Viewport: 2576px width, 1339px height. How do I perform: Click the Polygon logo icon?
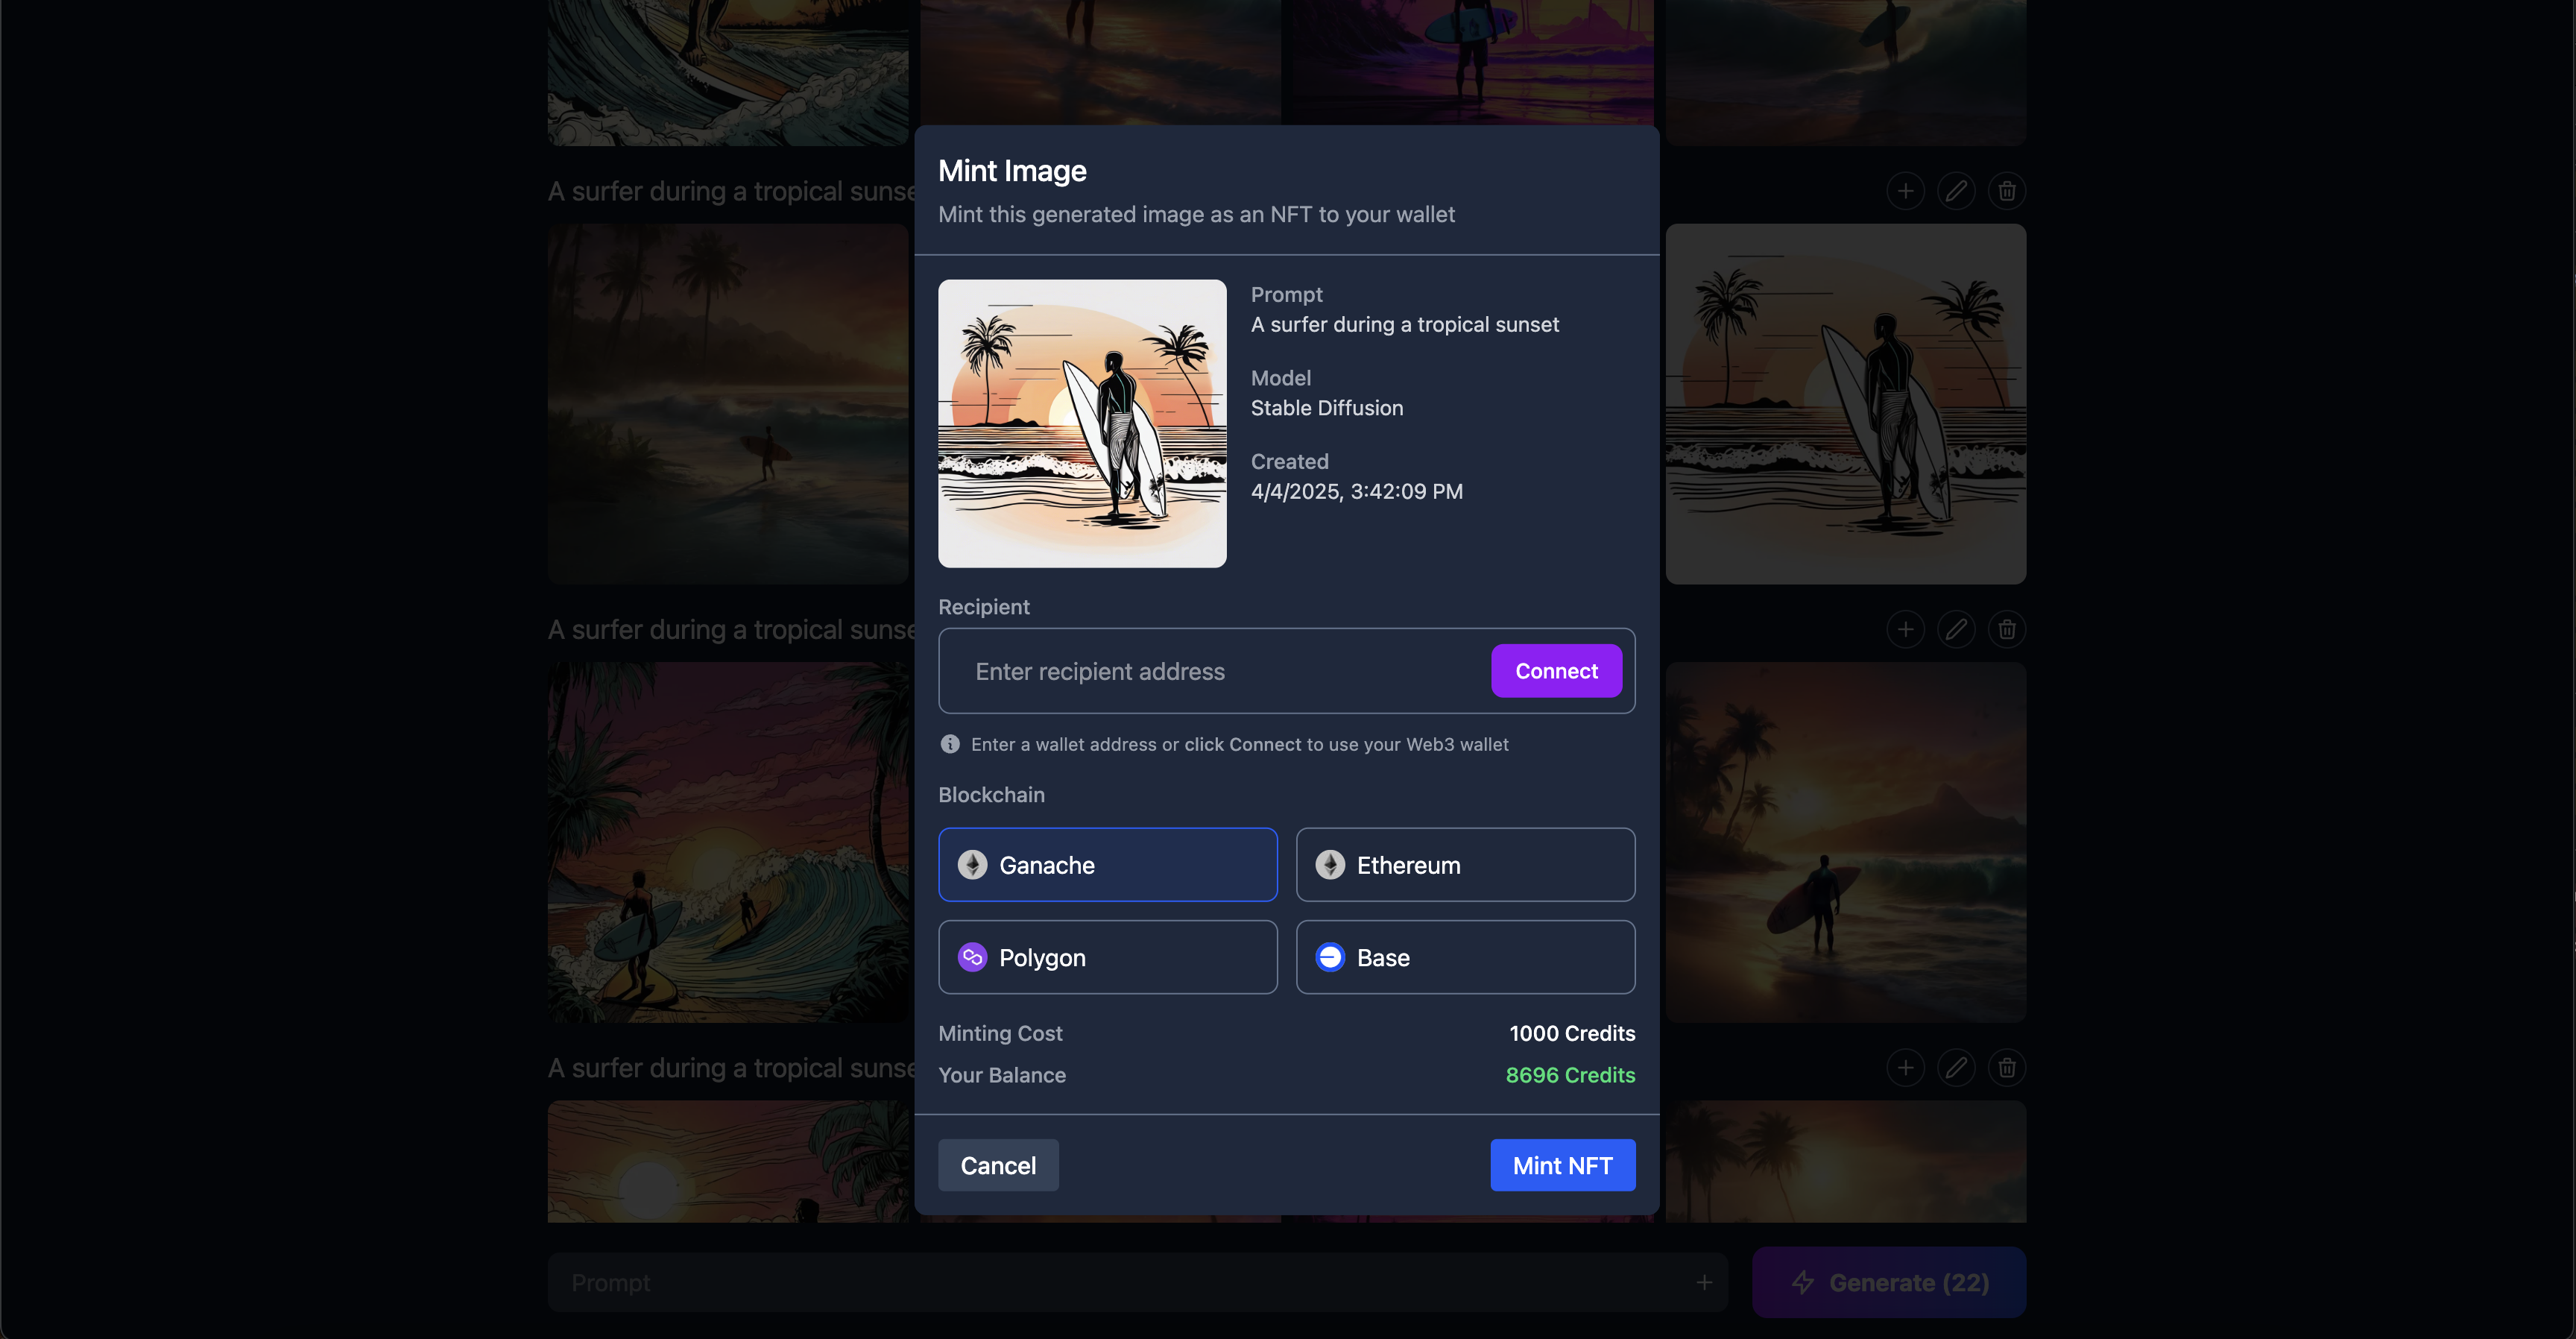point(971,957)
